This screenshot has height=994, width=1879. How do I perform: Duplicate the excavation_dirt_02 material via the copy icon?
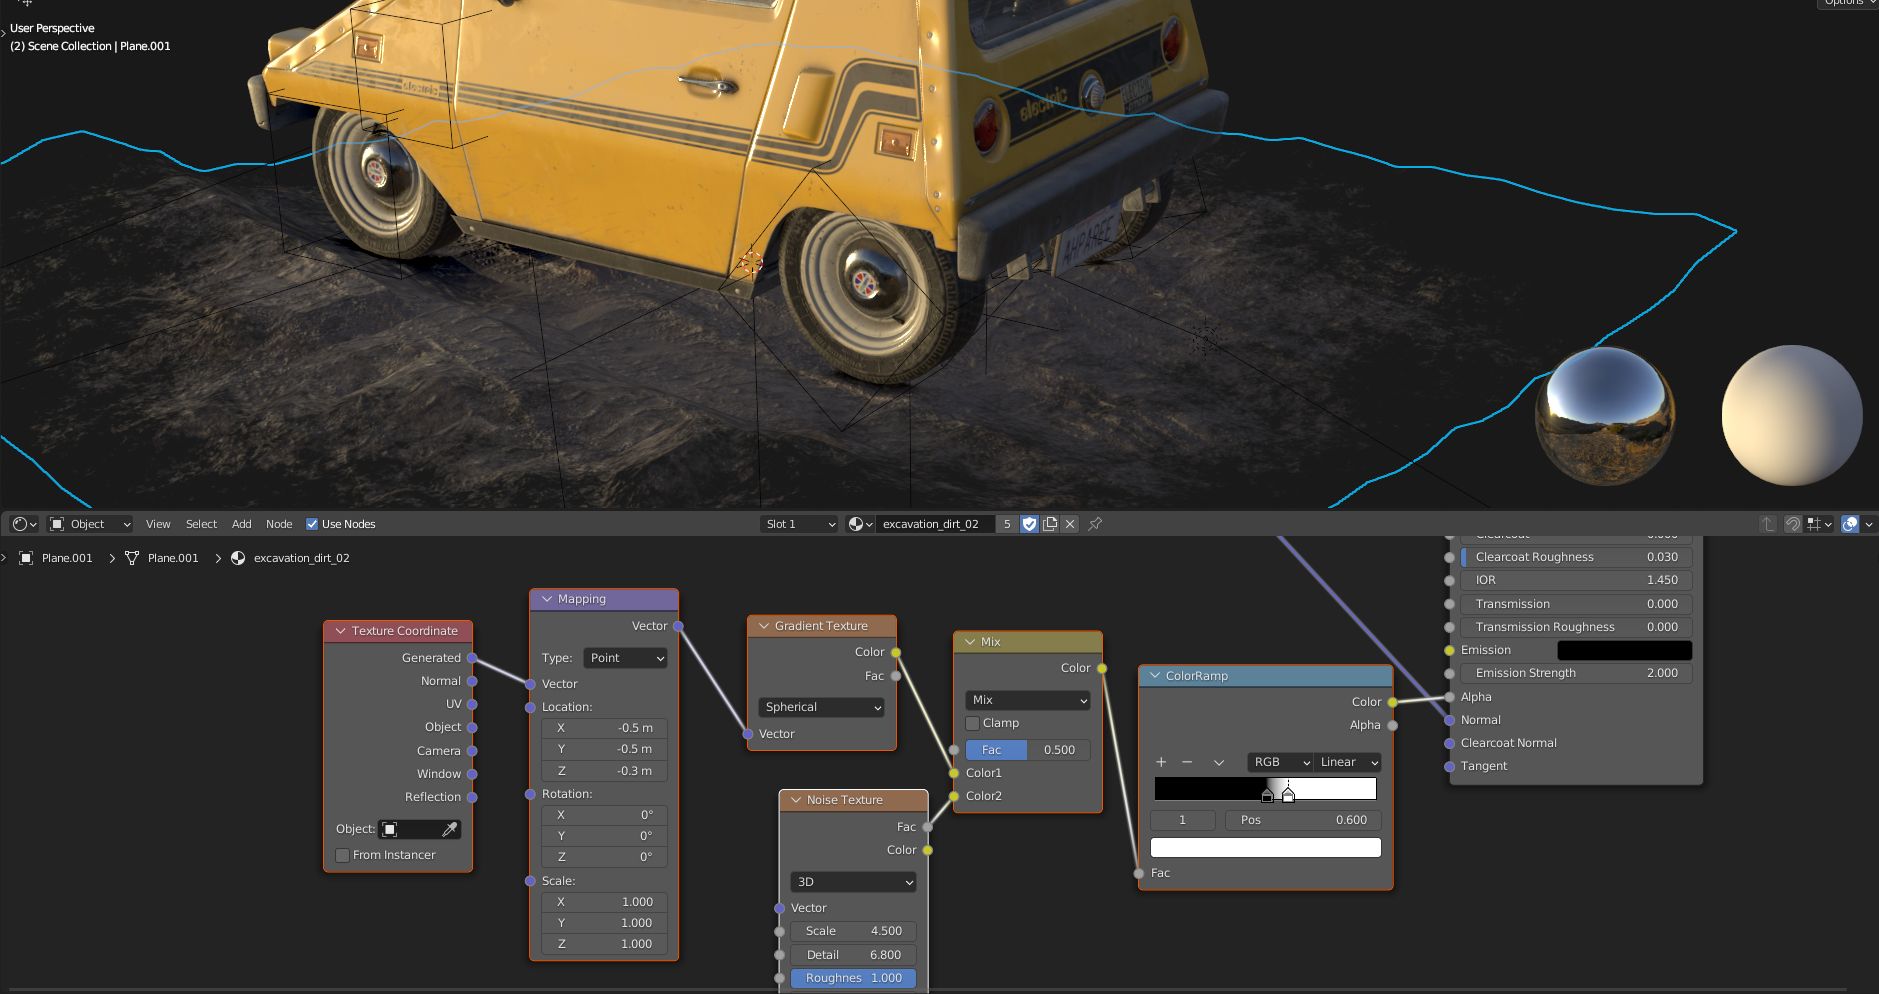[1050, 524]
